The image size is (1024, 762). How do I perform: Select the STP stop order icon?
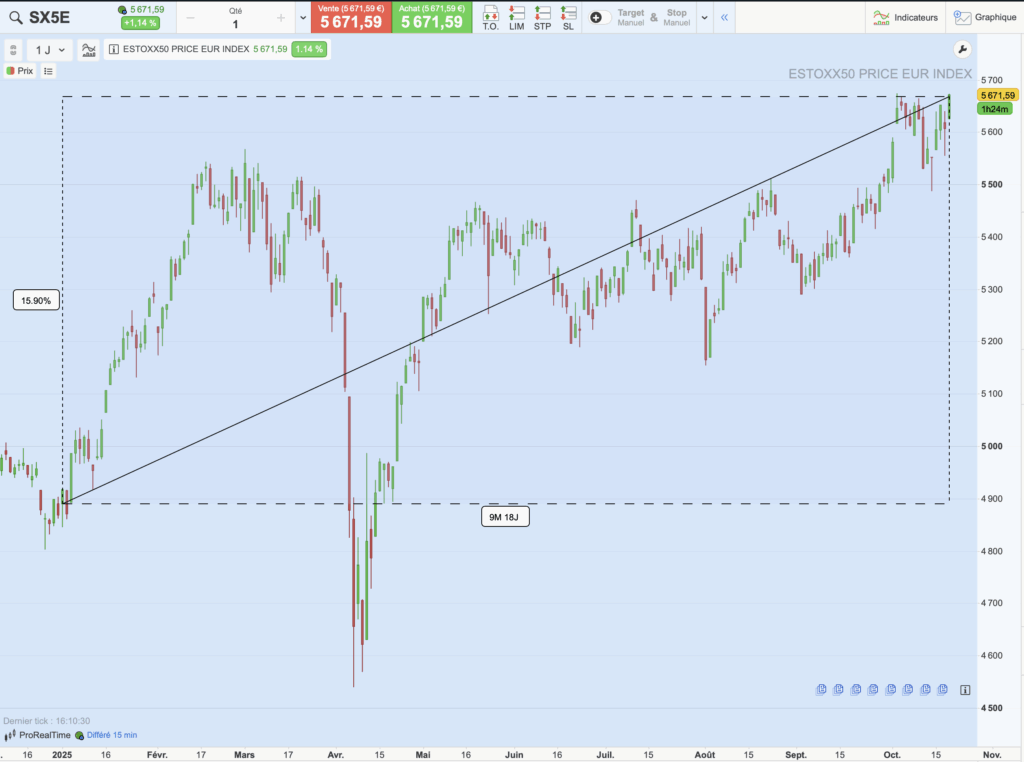541,16
